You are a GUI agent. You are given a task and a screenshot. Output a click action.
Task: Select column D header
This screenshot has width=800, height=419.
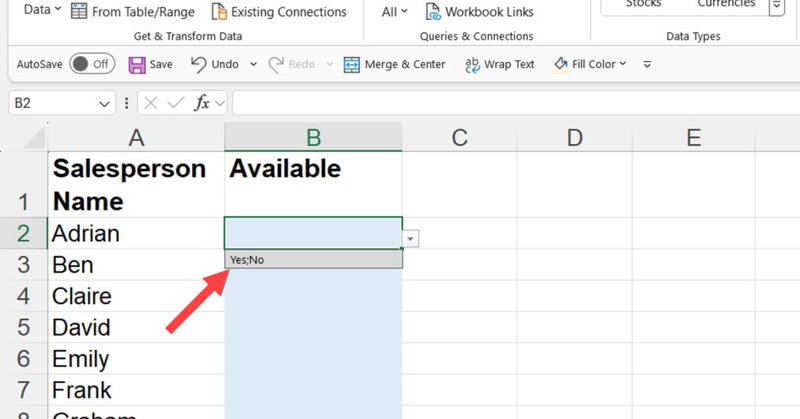click(574, 137)
